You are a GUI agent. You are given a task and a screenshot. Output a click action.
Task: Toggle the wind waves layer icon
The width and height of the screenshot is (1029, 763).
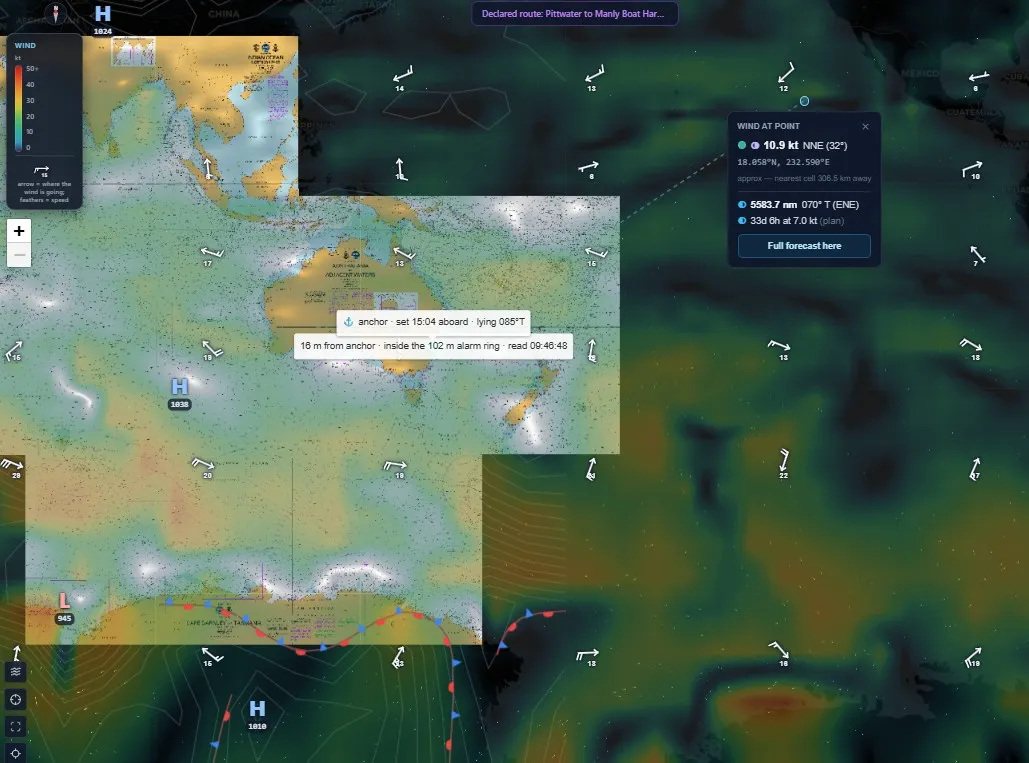tap(16, 672)
